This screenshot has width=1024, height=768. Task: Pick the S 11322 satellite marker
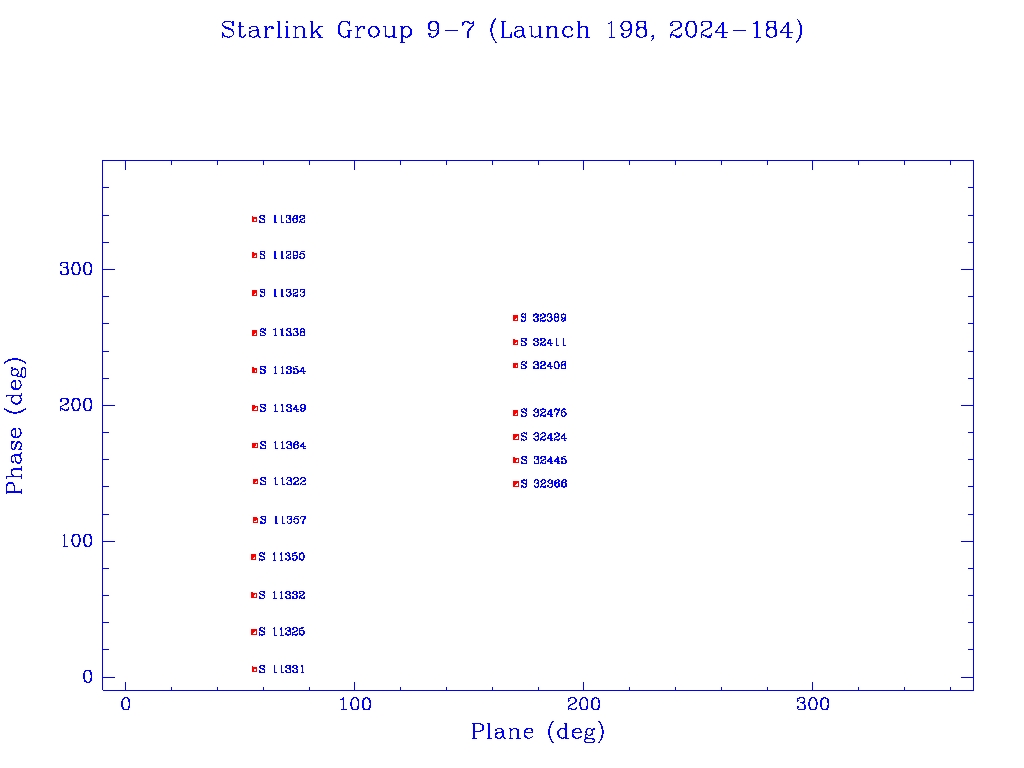(256, 481)
